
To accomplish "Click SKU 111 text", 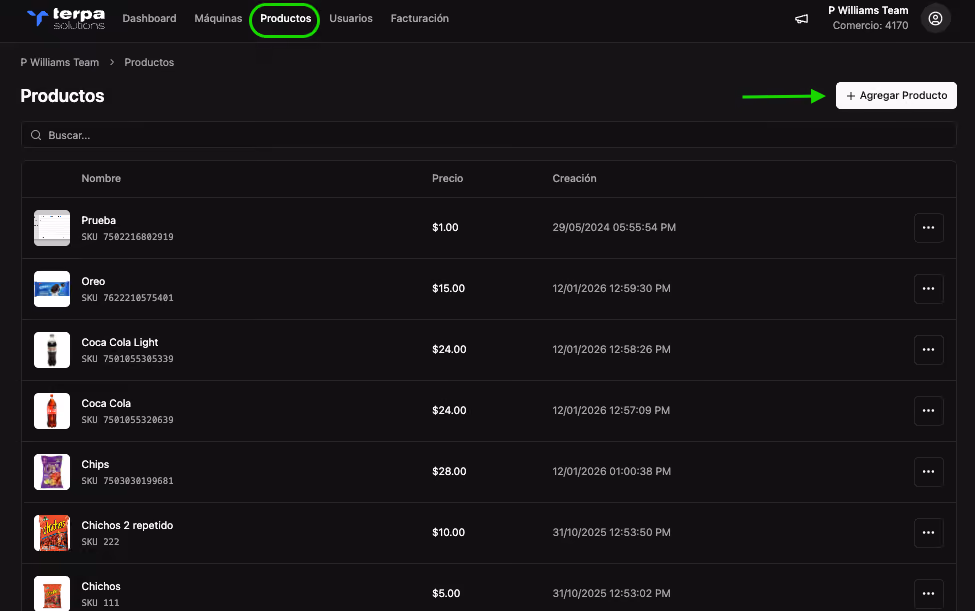I will pos(100,602).
